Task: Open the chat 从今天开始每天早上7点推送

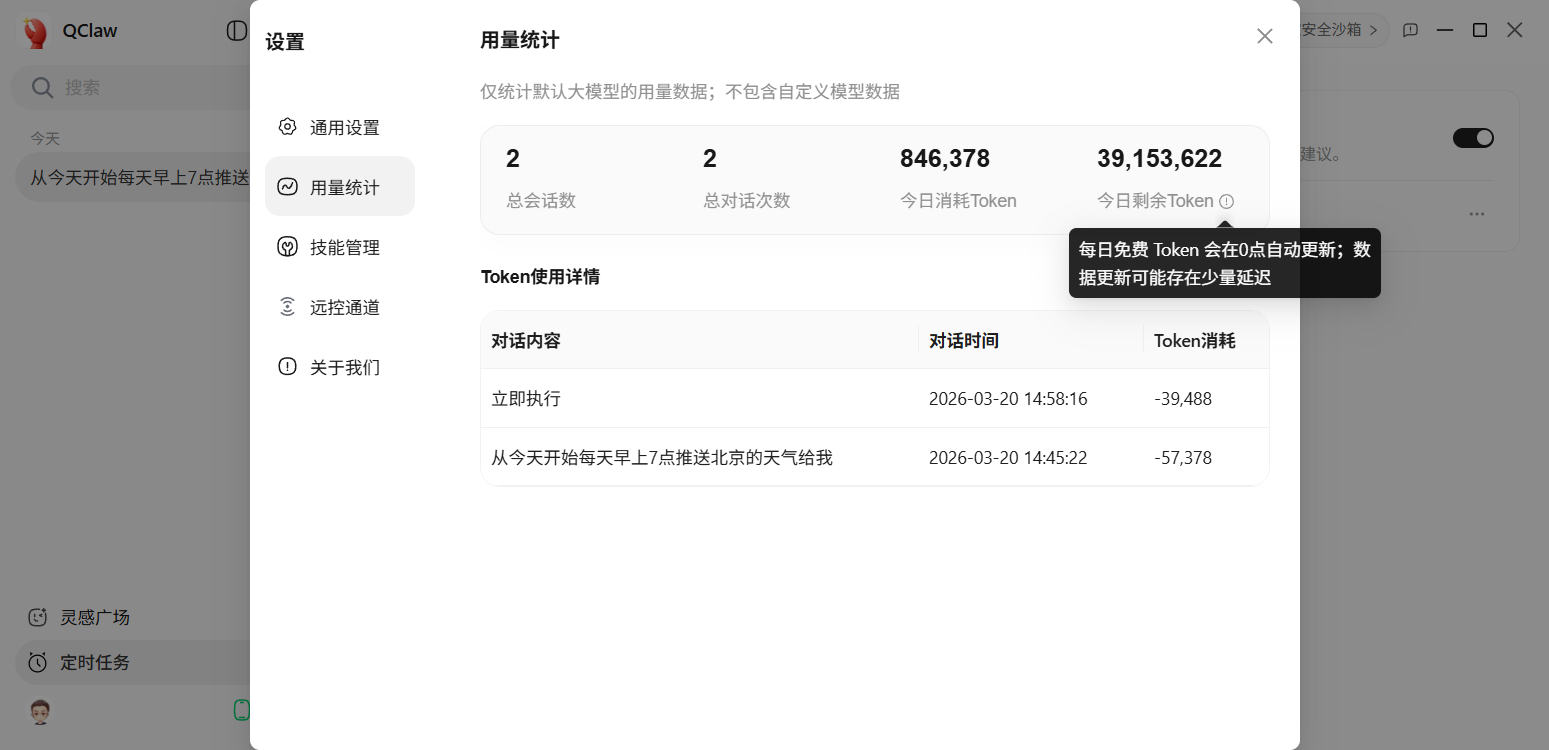Action: (x=134, y=178)
